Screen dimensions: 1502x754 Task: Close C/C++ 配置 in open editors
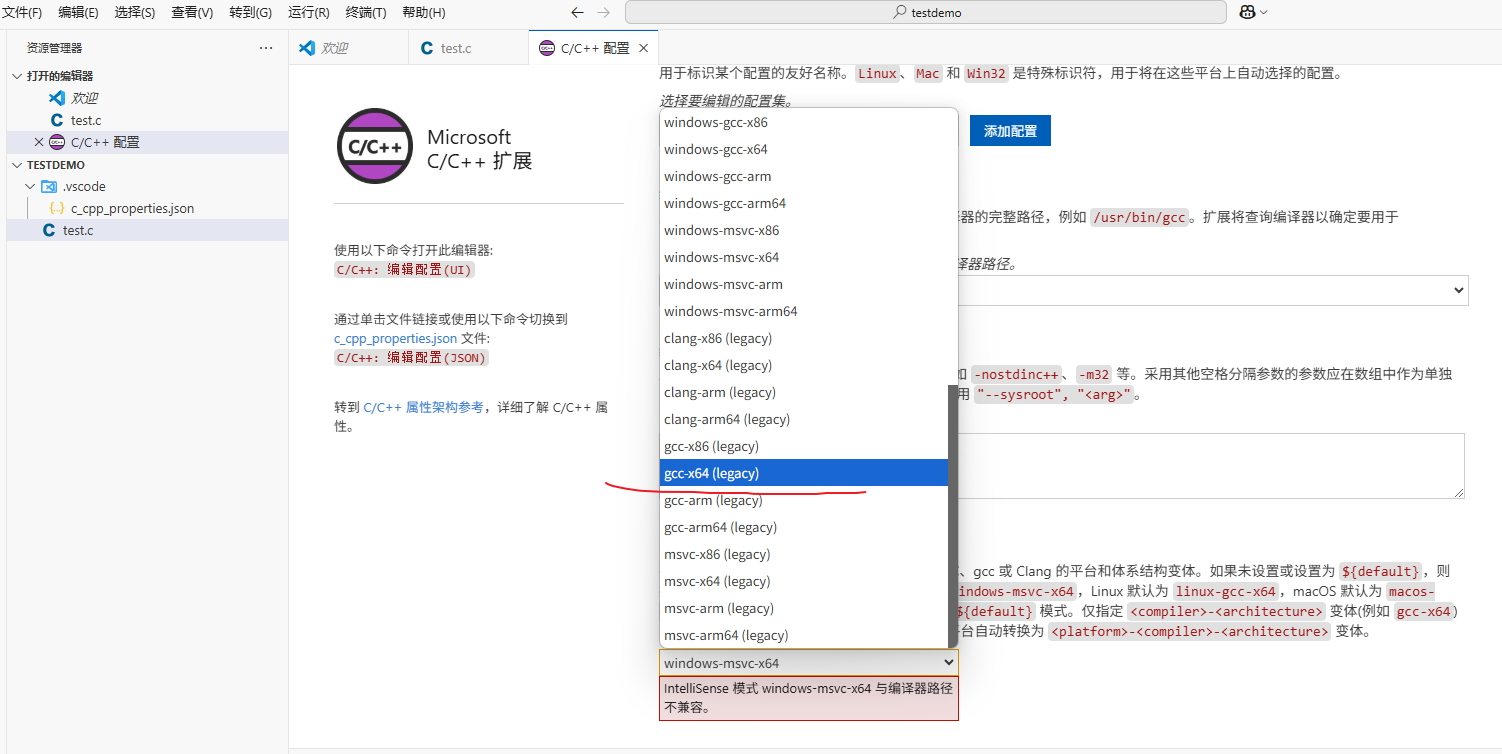click(39, 142)
